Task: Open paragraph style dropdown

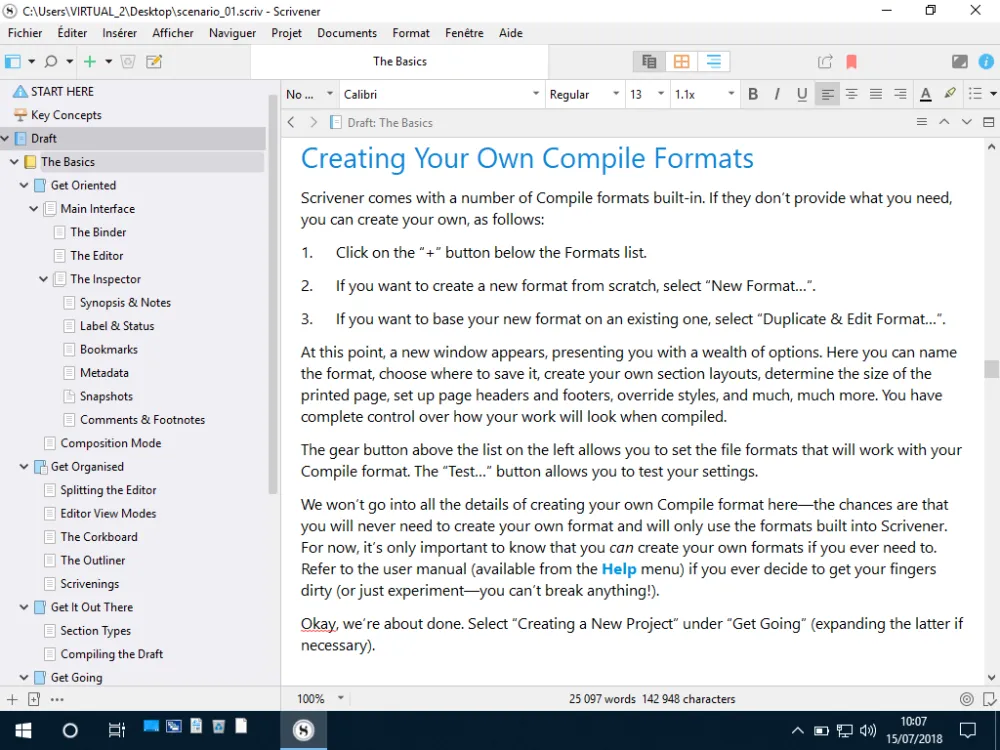Action: (x=309, y=94)
